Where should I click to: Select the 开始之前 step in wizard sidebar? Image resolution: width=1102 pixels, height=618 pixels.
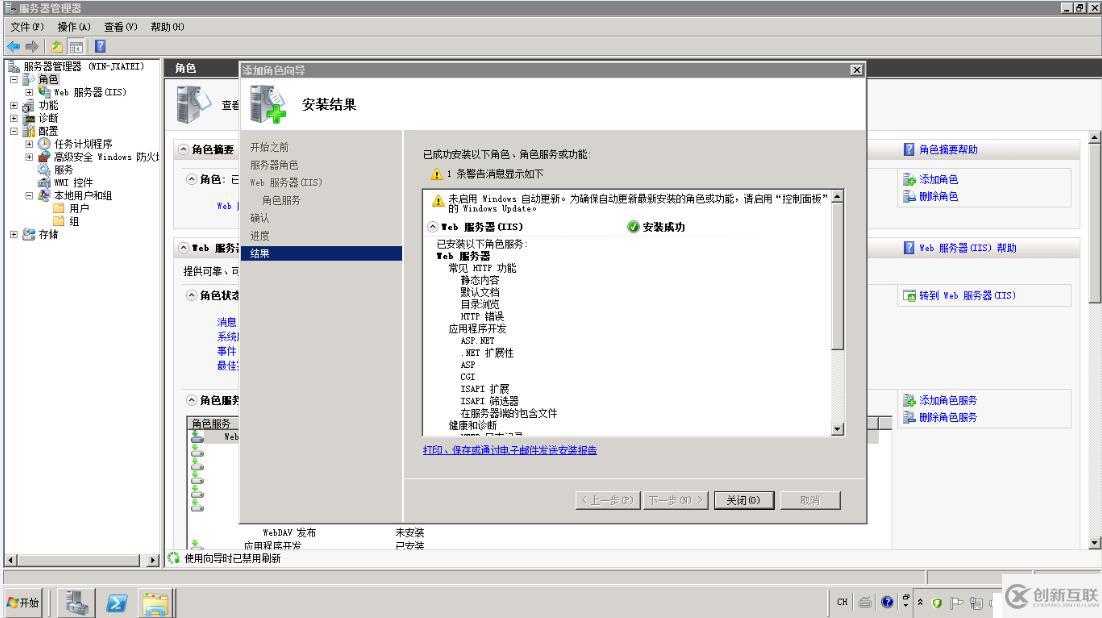coord(269,147)
